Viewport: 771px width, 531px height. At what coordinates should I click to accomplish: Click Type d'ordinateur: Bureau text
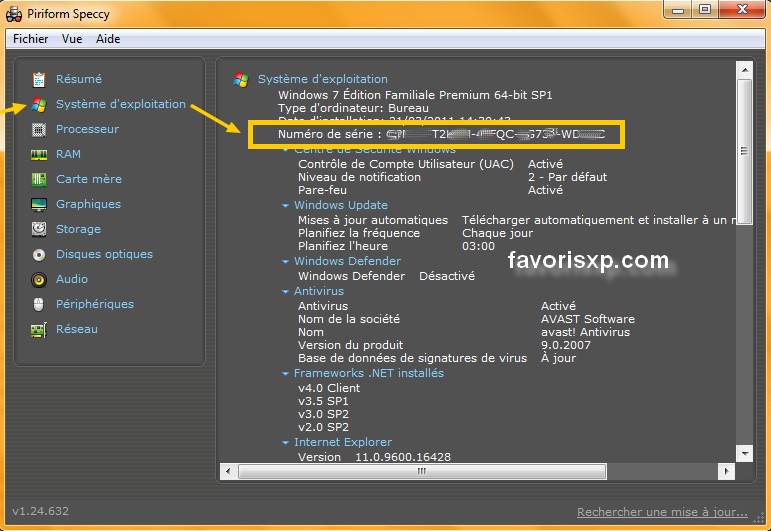[353, 108]
